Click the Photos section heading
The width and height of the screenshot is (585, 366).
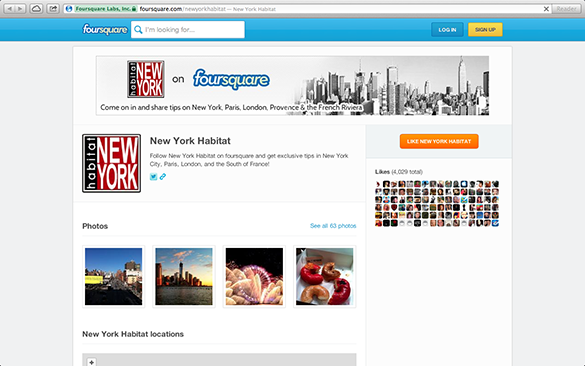pos(95,226)
